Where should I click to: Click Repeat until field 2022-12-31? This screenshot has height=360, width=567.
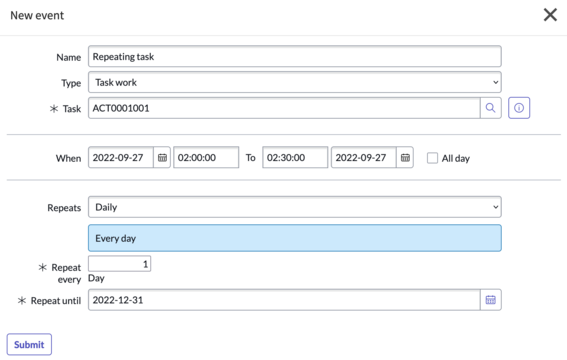(x=284, y=300)
